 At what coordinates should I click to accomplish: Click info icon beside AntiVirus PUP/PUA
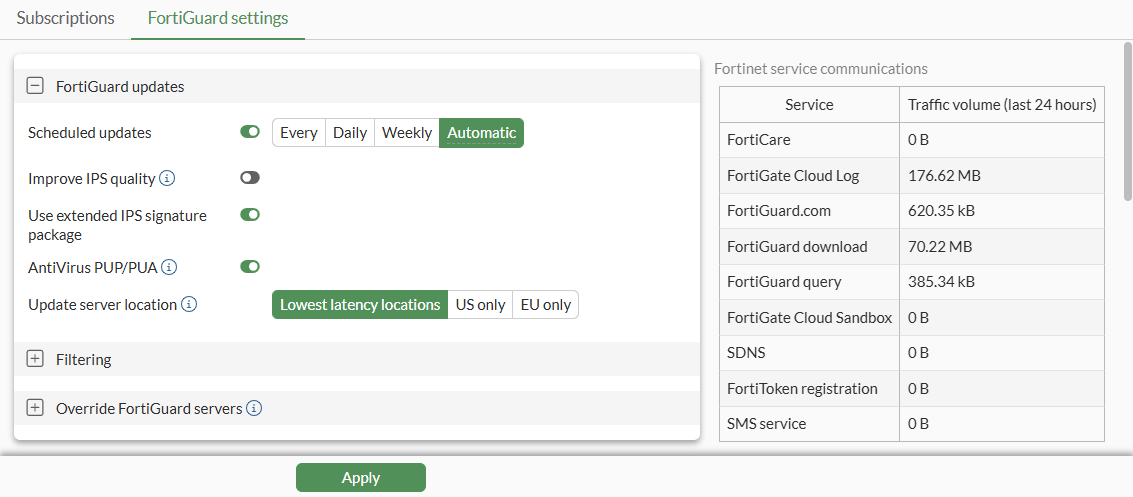(170, 267)
